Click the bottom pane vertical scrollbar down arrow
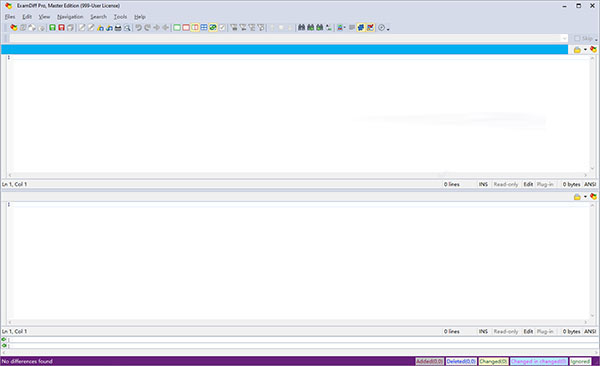 592,316
